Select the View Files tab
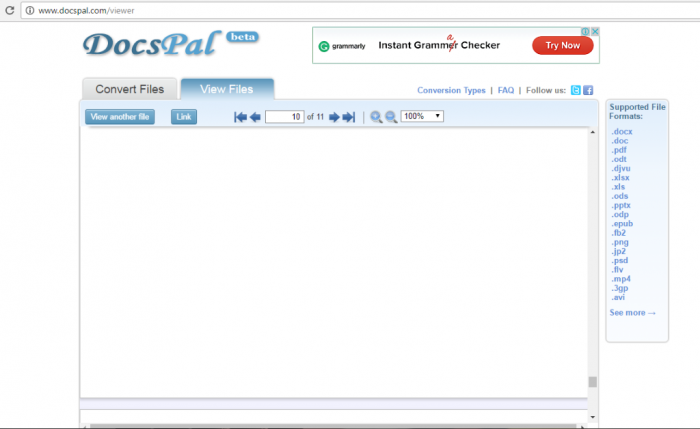This screenshot has height=429, width=700. [x=227, y=89]
